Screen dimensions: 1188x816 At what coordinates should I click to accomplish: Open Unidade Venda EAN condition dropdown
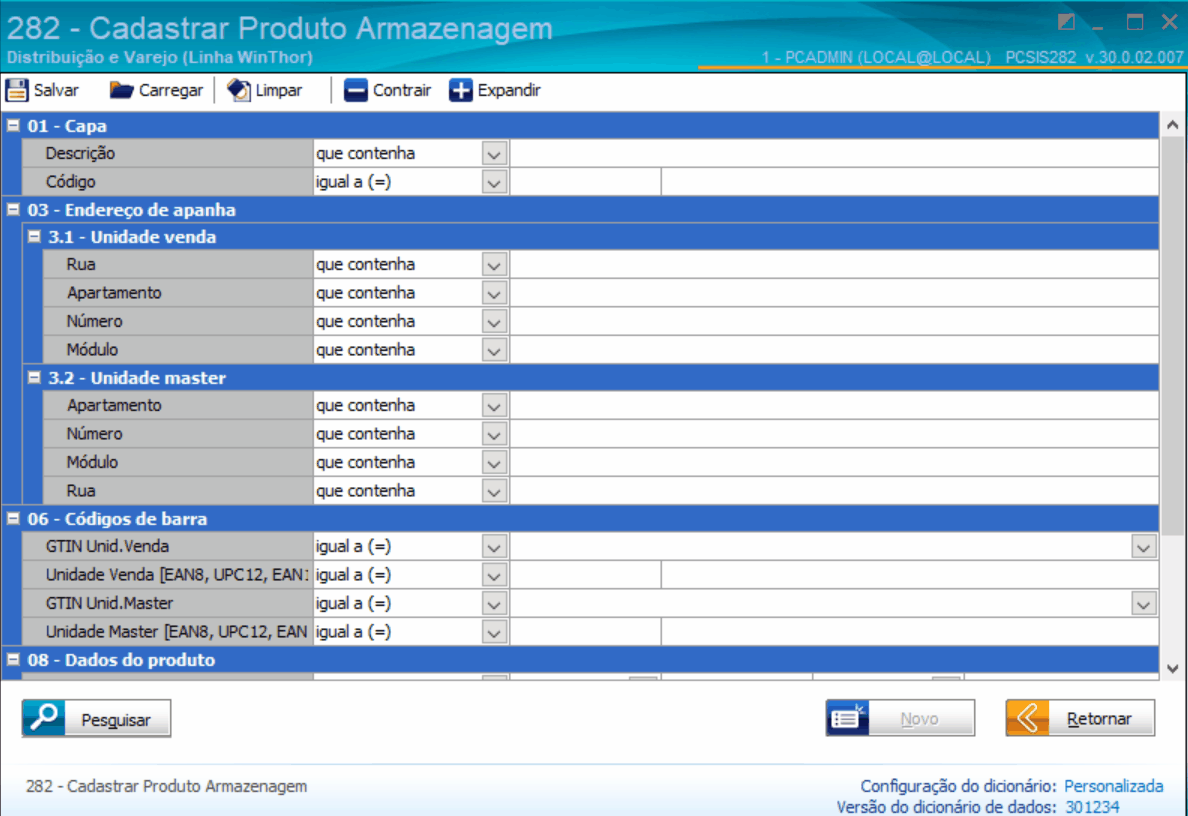point(494,575)
